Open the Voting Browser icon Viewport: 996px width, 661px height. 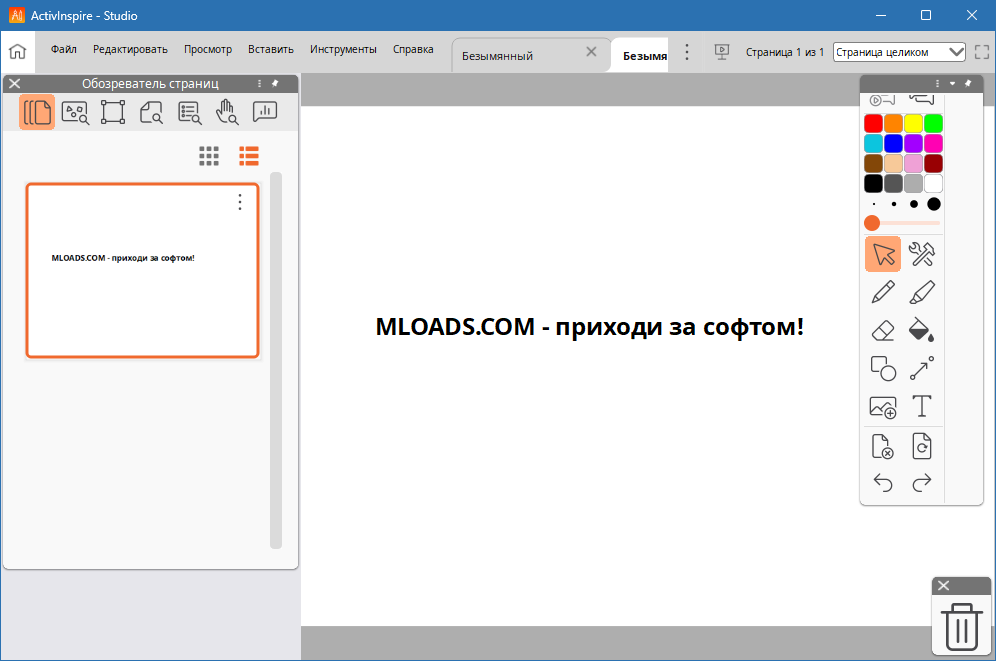[265, 111]
